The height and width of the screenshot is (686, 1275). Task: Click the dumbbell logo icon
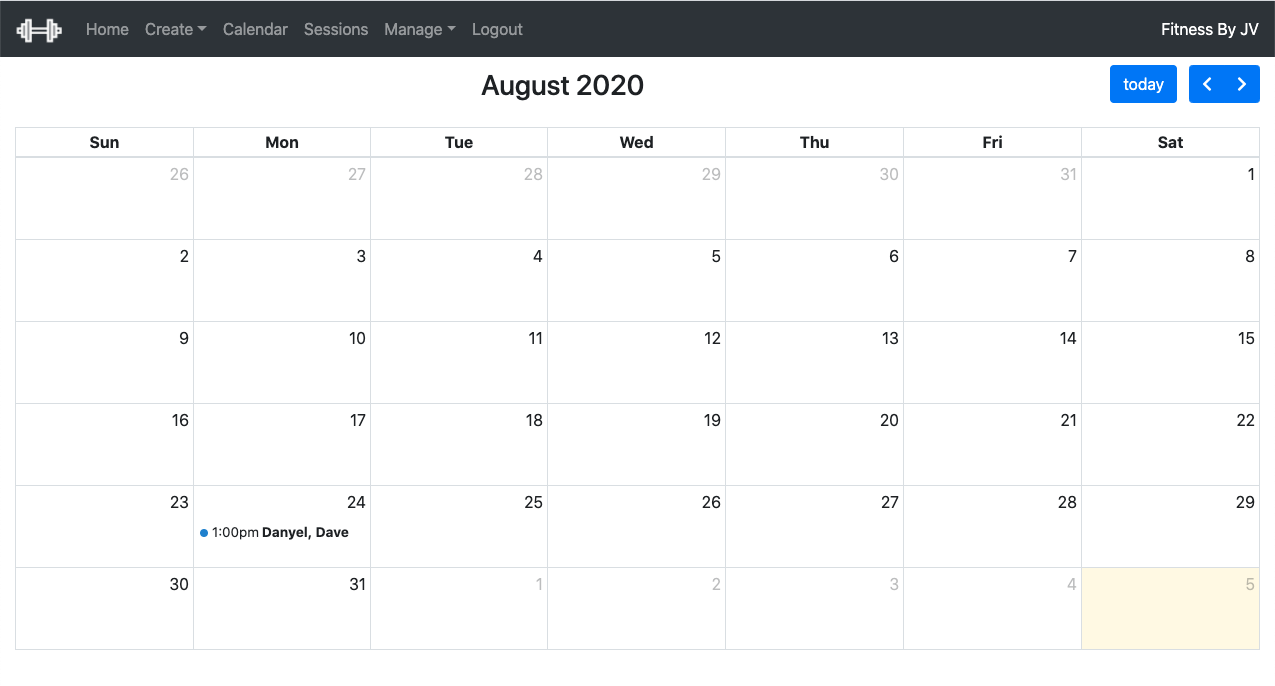click(x=39, y=30)
